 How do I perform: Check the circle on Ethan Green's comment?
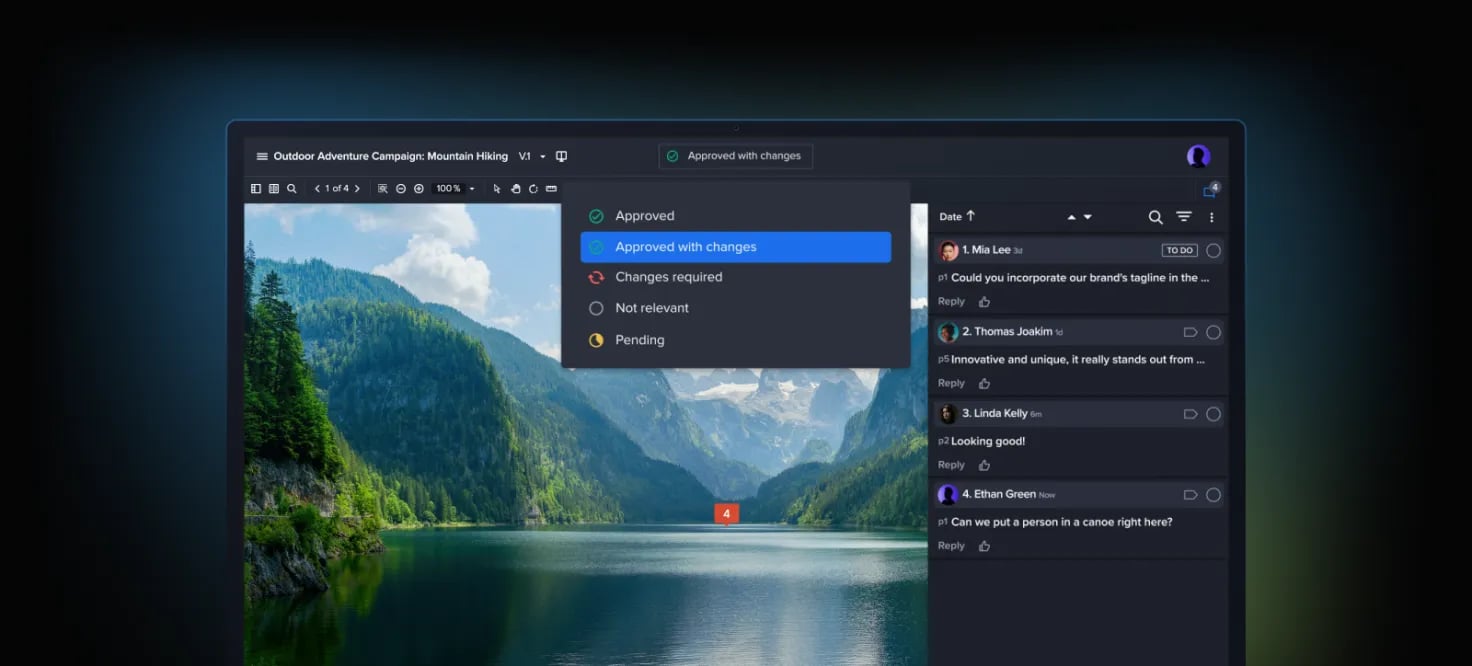point(1213,495)
